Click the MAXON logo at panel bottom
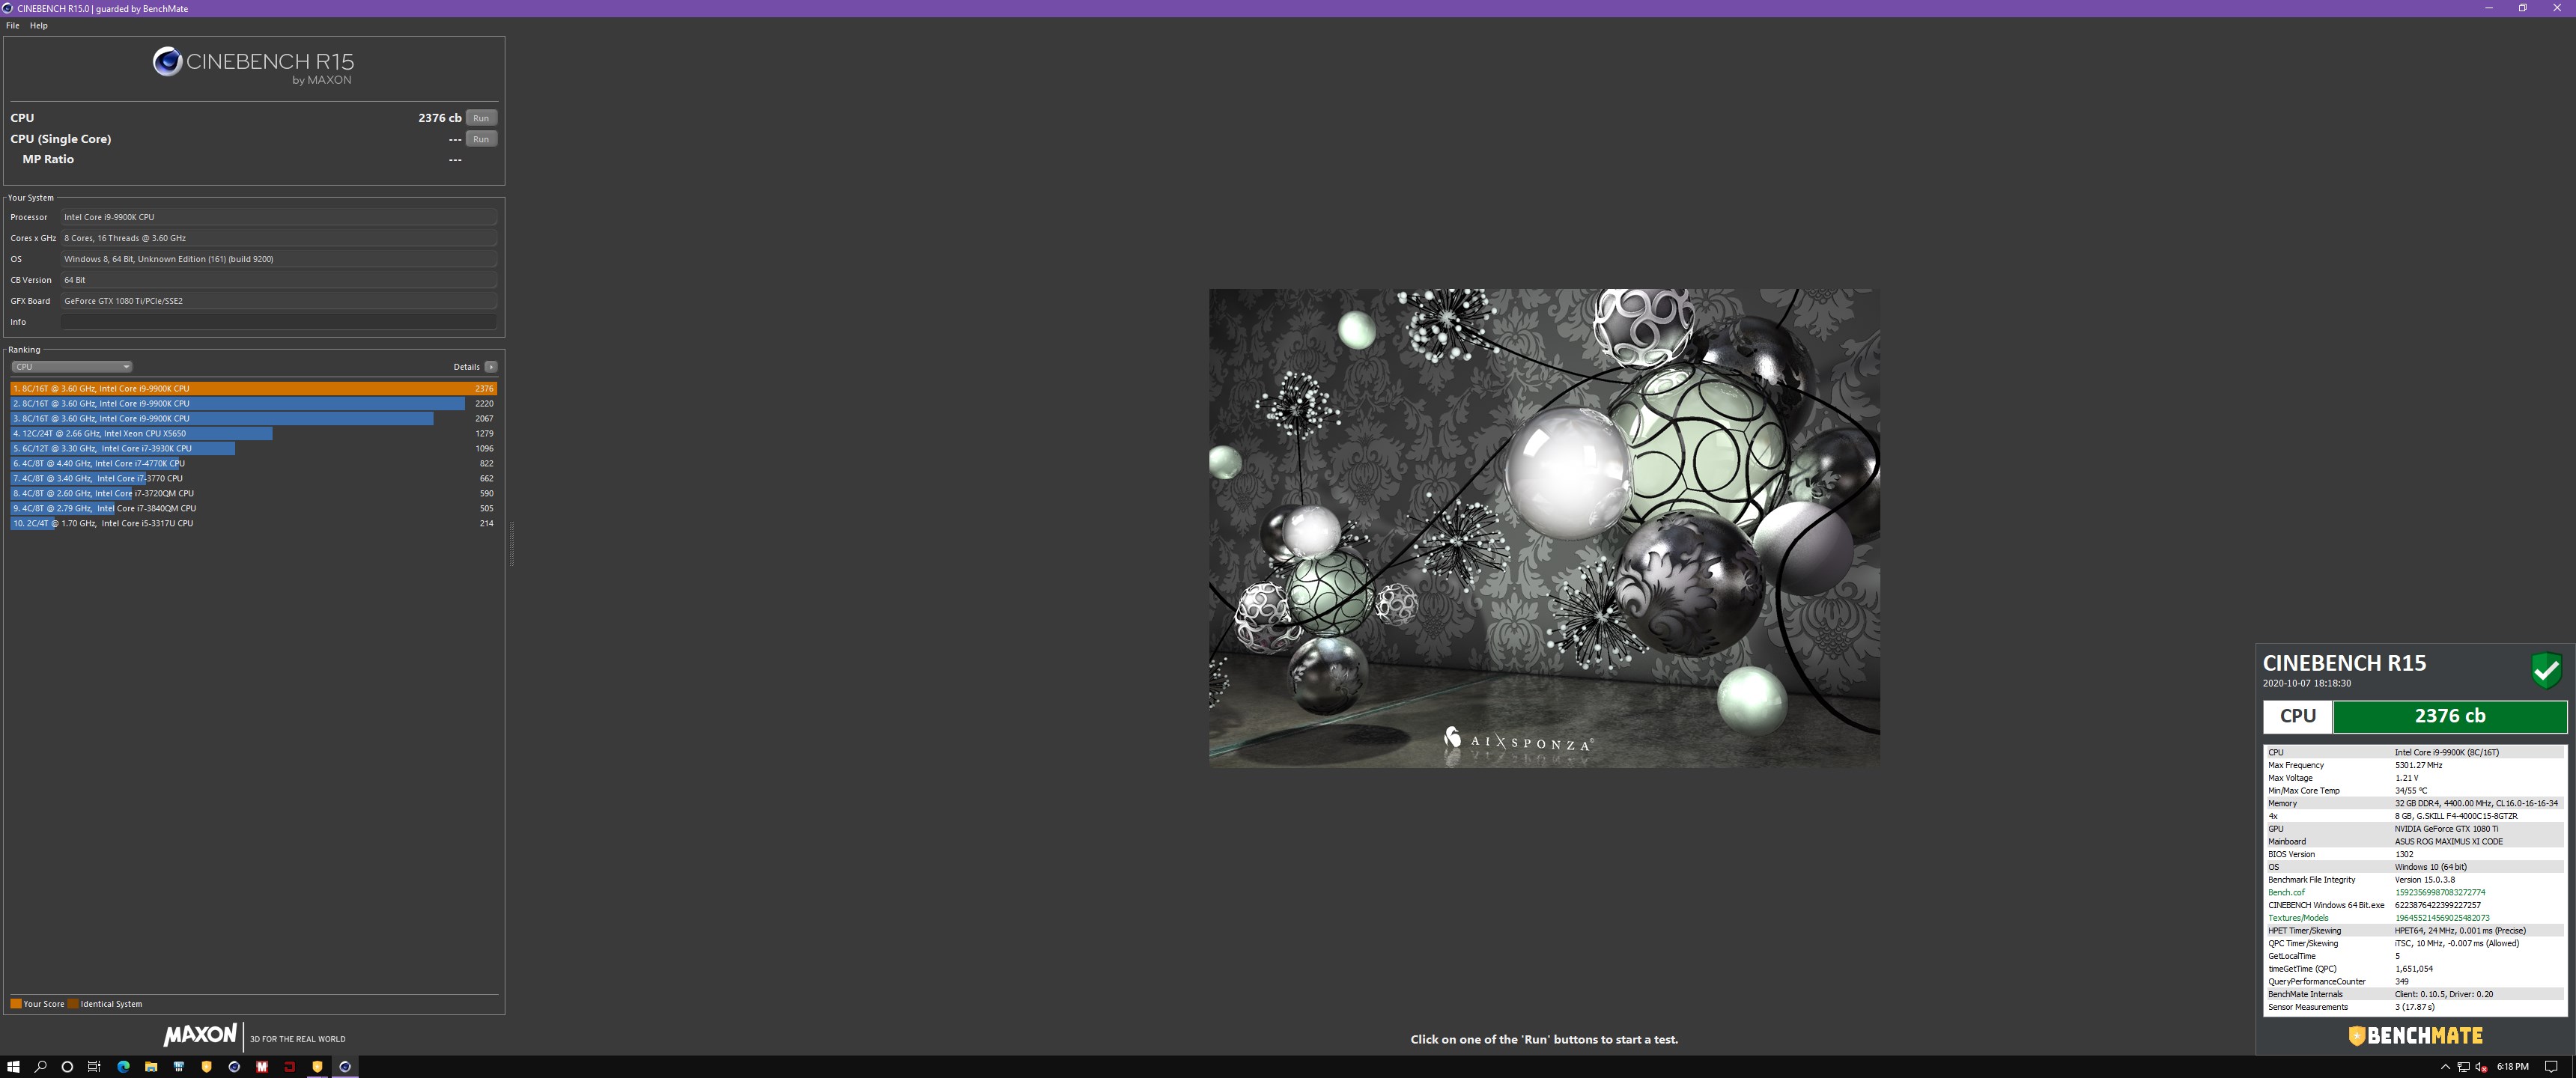Viewport: 2576px width, 1078px height. click(x=200, y=1035)
